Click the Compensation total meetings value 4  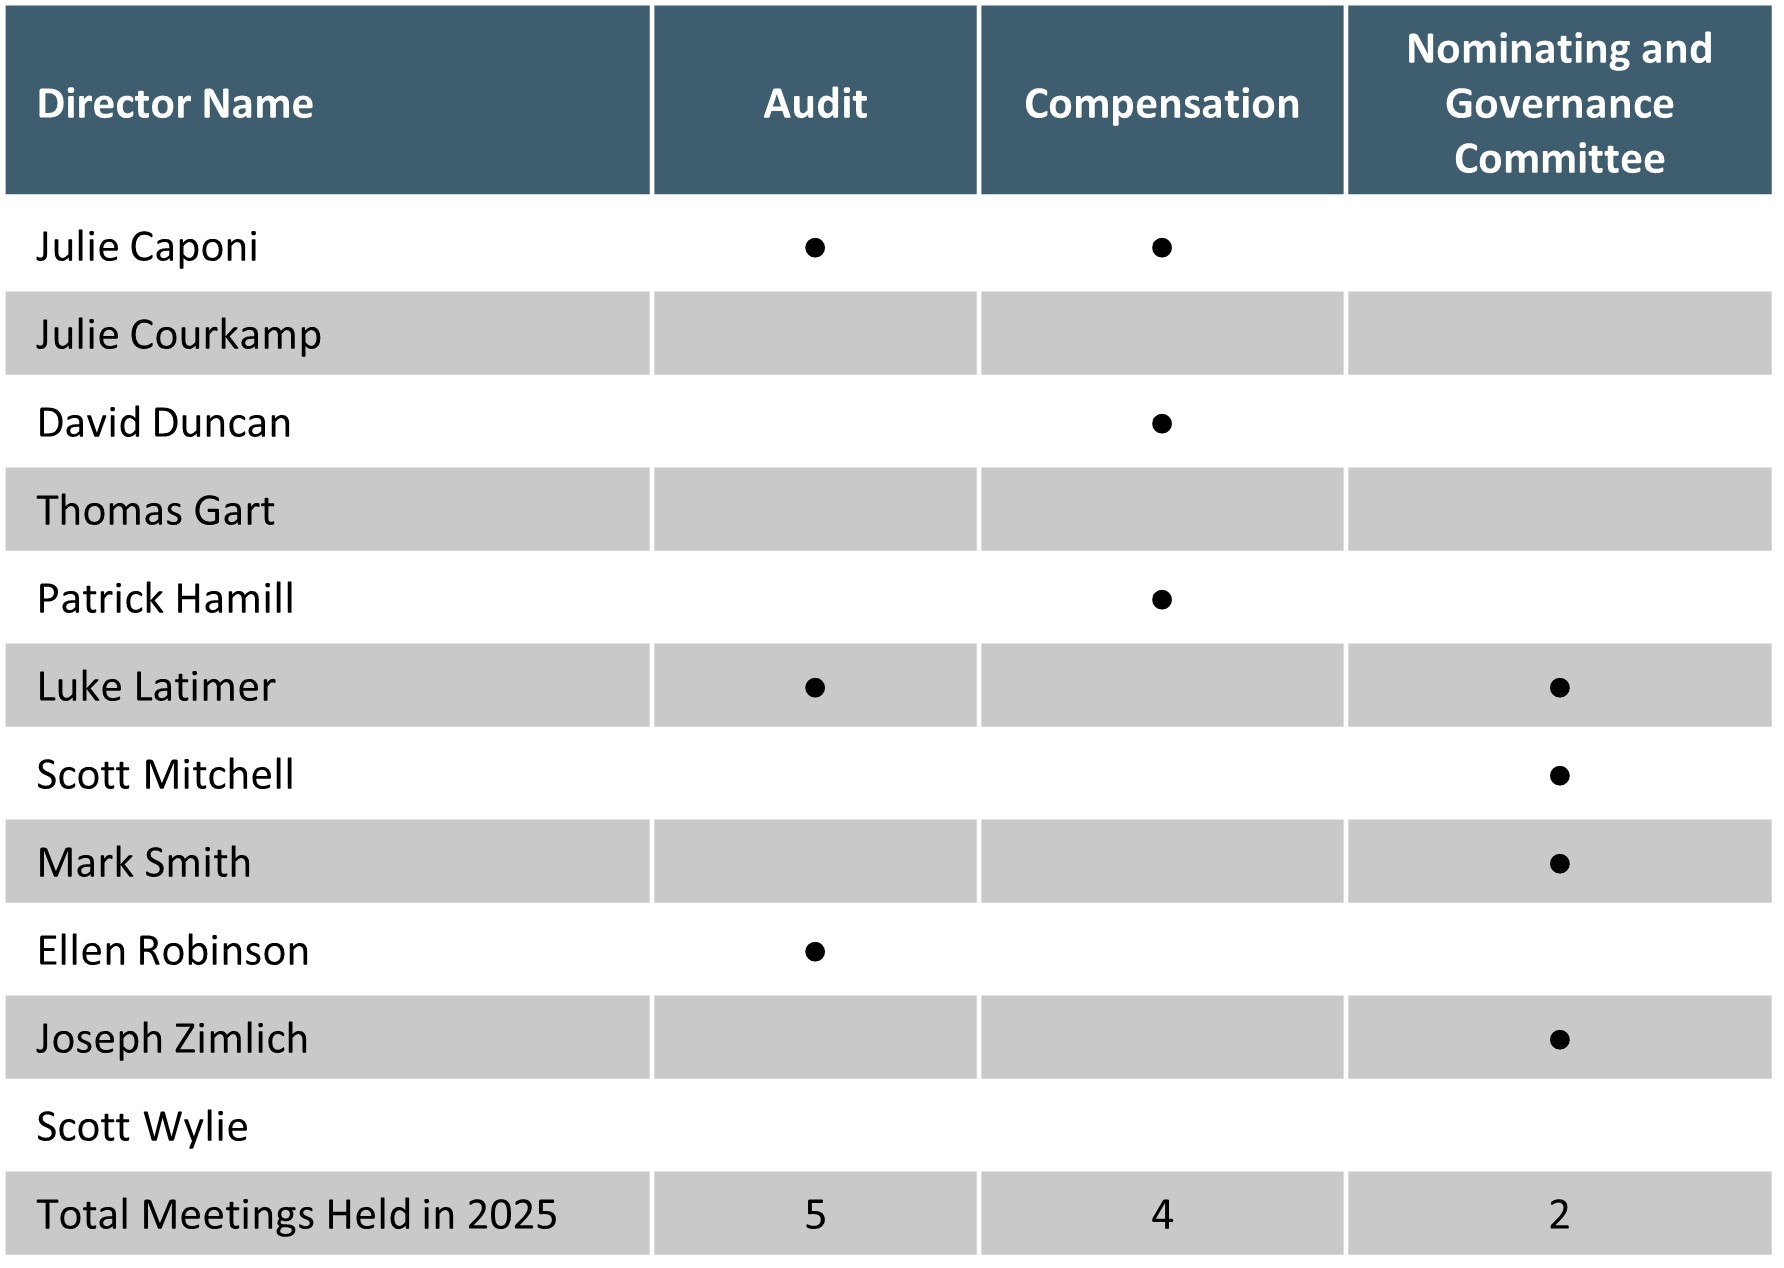pos(1161,1214)
